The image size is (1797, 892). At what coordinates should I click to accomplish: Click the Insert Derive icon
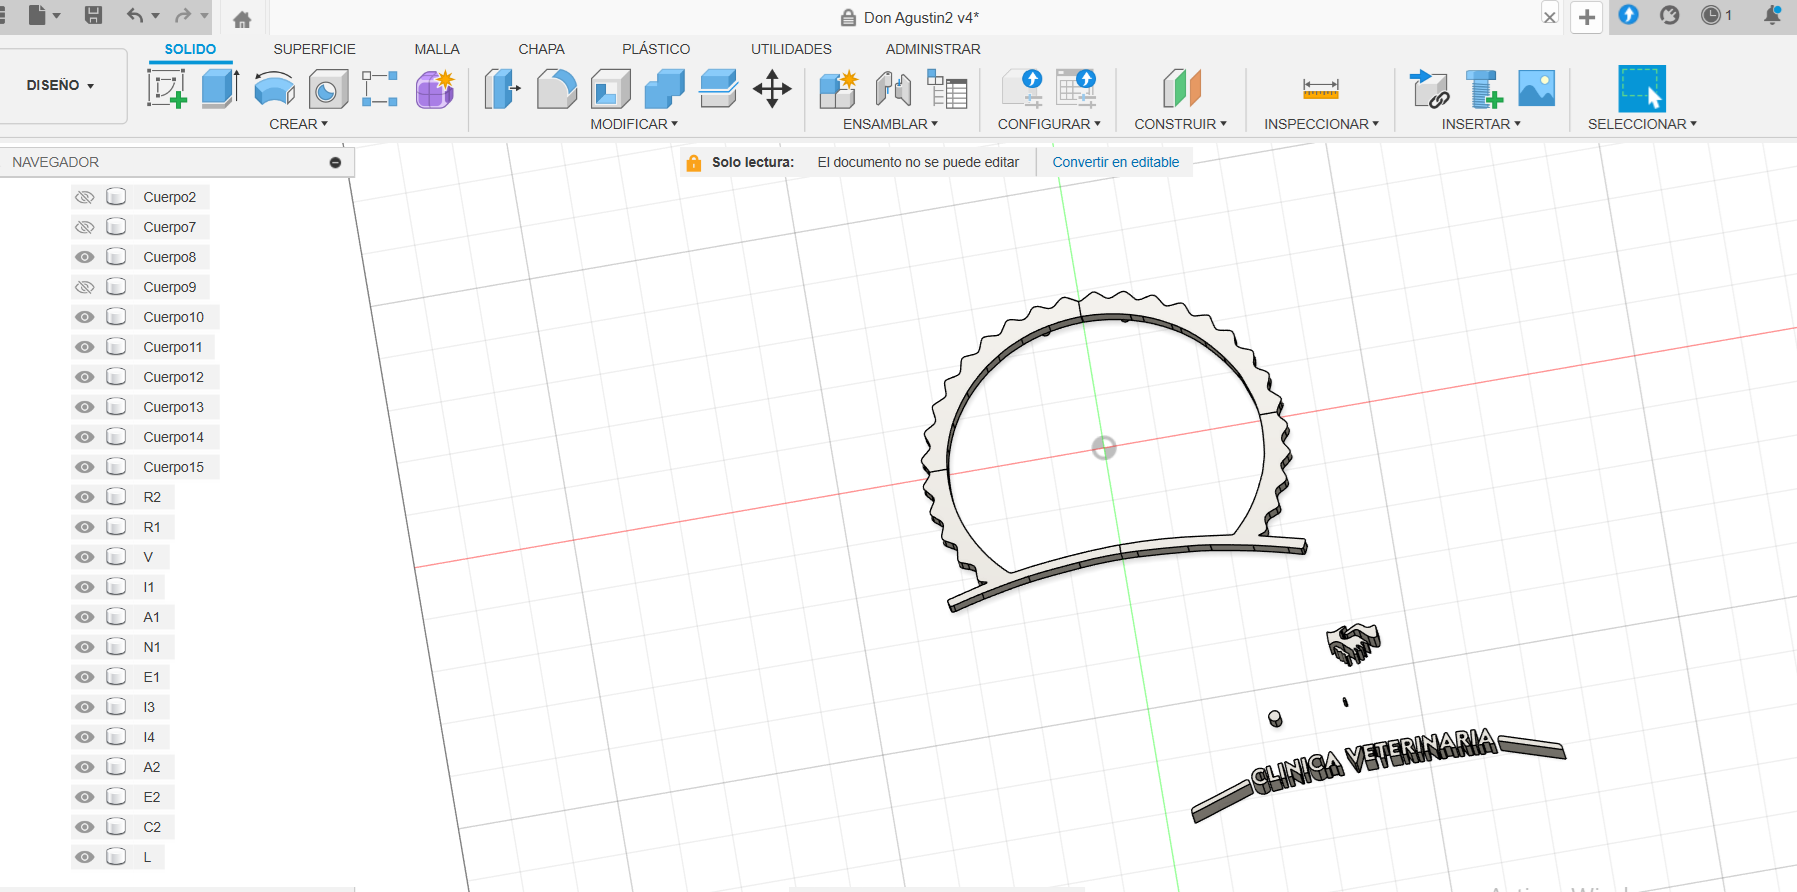coord(1429,88)
